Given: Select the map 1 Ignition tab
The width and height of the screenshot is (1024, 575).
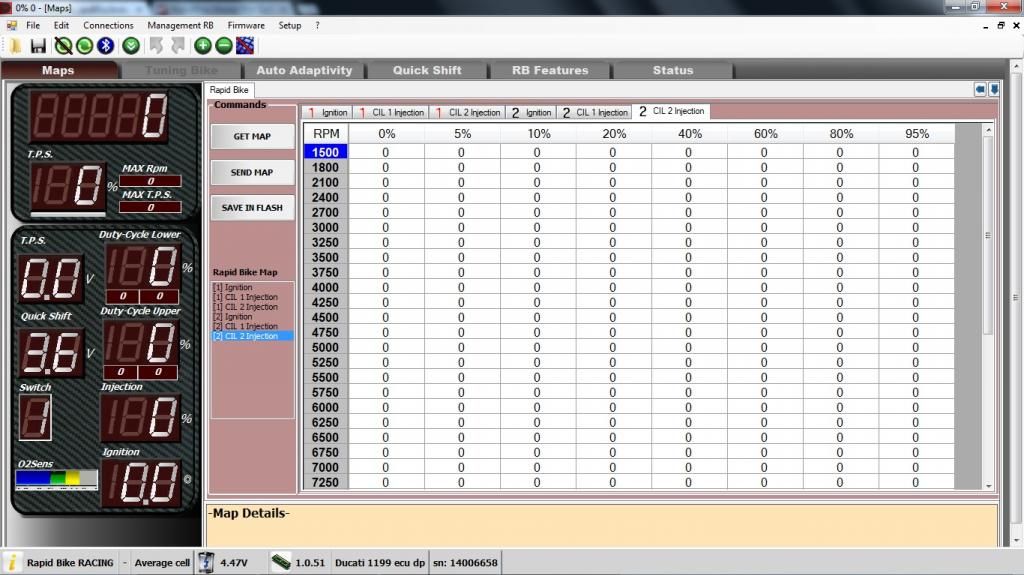Looking at the screenshot, I should (x=327, y=112).
